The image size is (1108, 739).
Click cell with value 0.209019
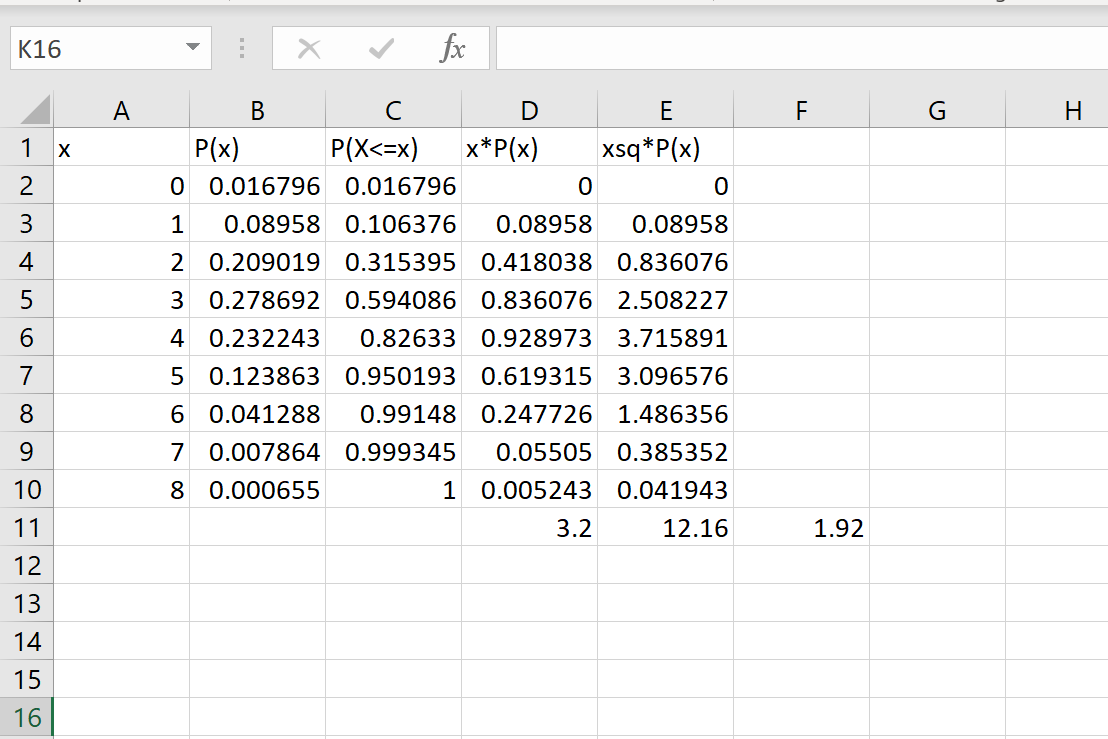[x=257, y=262]
